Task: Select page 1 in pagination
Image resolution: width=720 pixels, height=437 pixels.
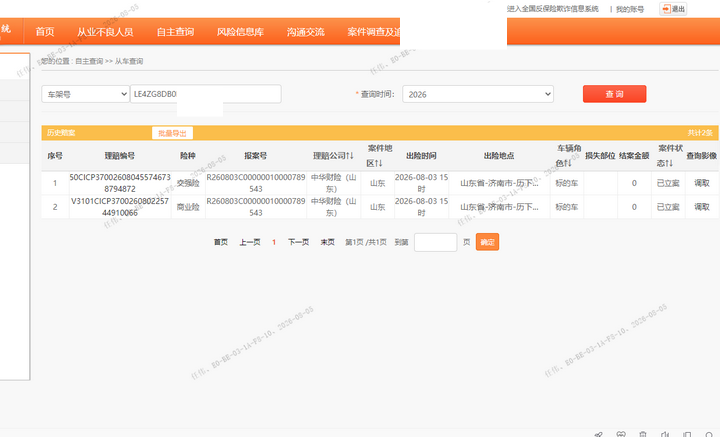Action: click(274, 242)
